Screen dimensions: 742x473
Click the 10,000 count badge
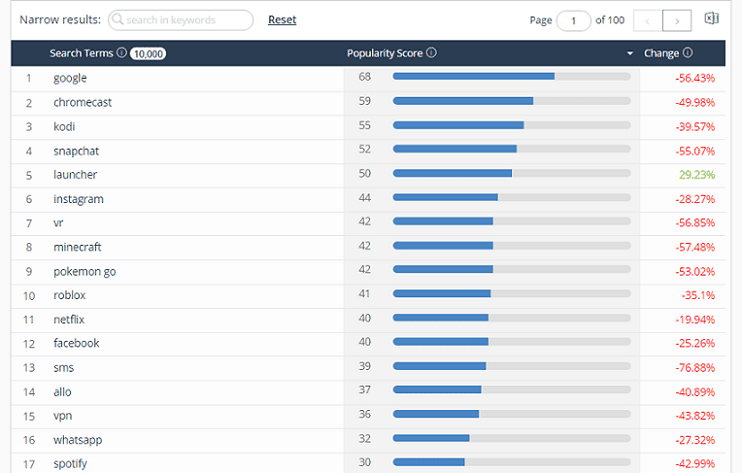[x=148, y=53]
